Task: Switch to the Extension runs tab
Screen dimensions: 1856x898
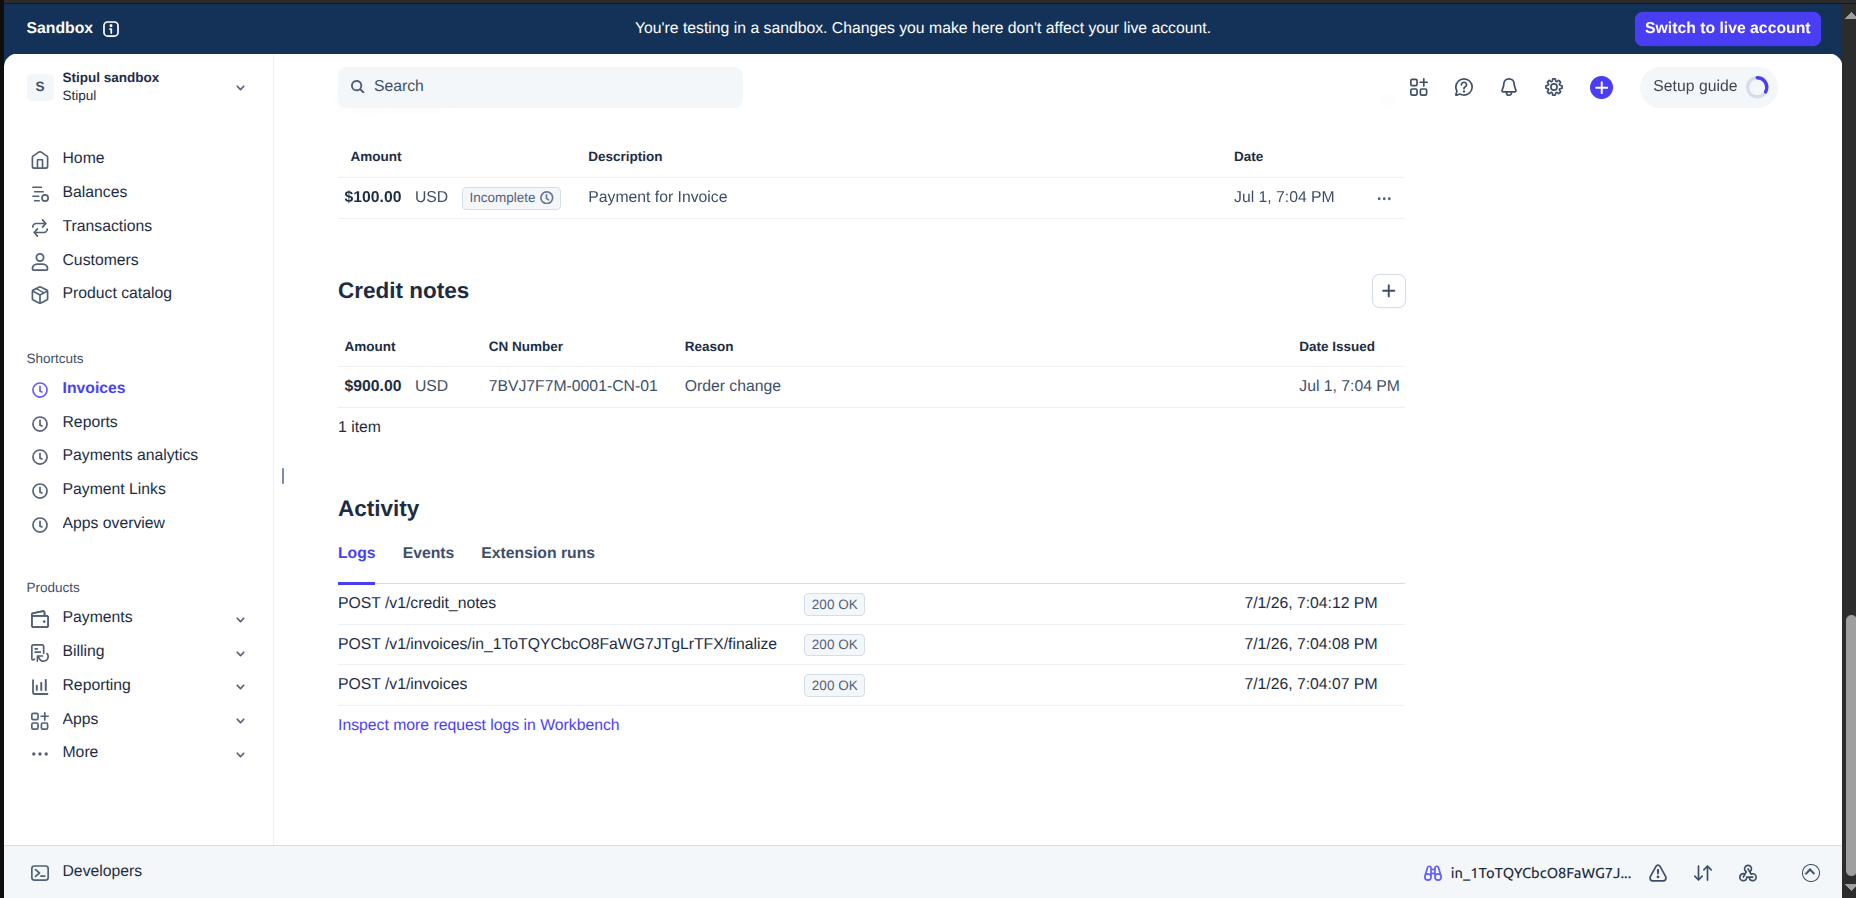Action: click(538, 553)
